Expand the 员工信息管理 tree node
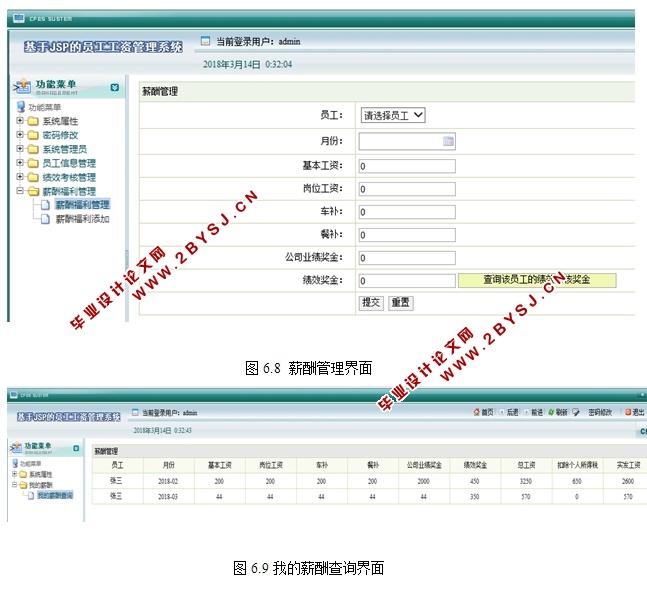Screen dimensions: 647x599 pyautogui.click(x=20, y=163)
